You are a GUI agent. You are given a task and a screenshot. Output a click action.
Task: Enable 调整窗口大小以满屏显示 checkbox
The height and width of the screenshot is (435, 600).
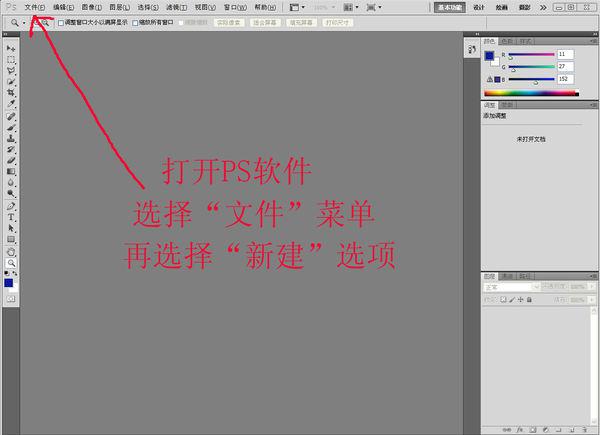[61, 21]
